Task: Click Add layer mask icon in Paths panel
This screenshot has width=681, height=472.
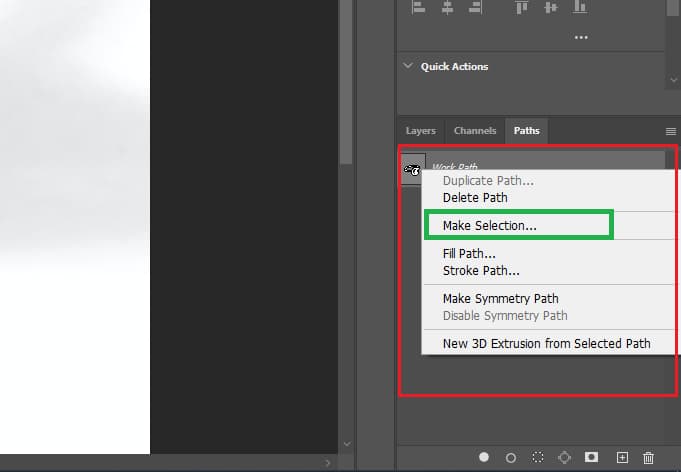Action: [x=592, y=457]
